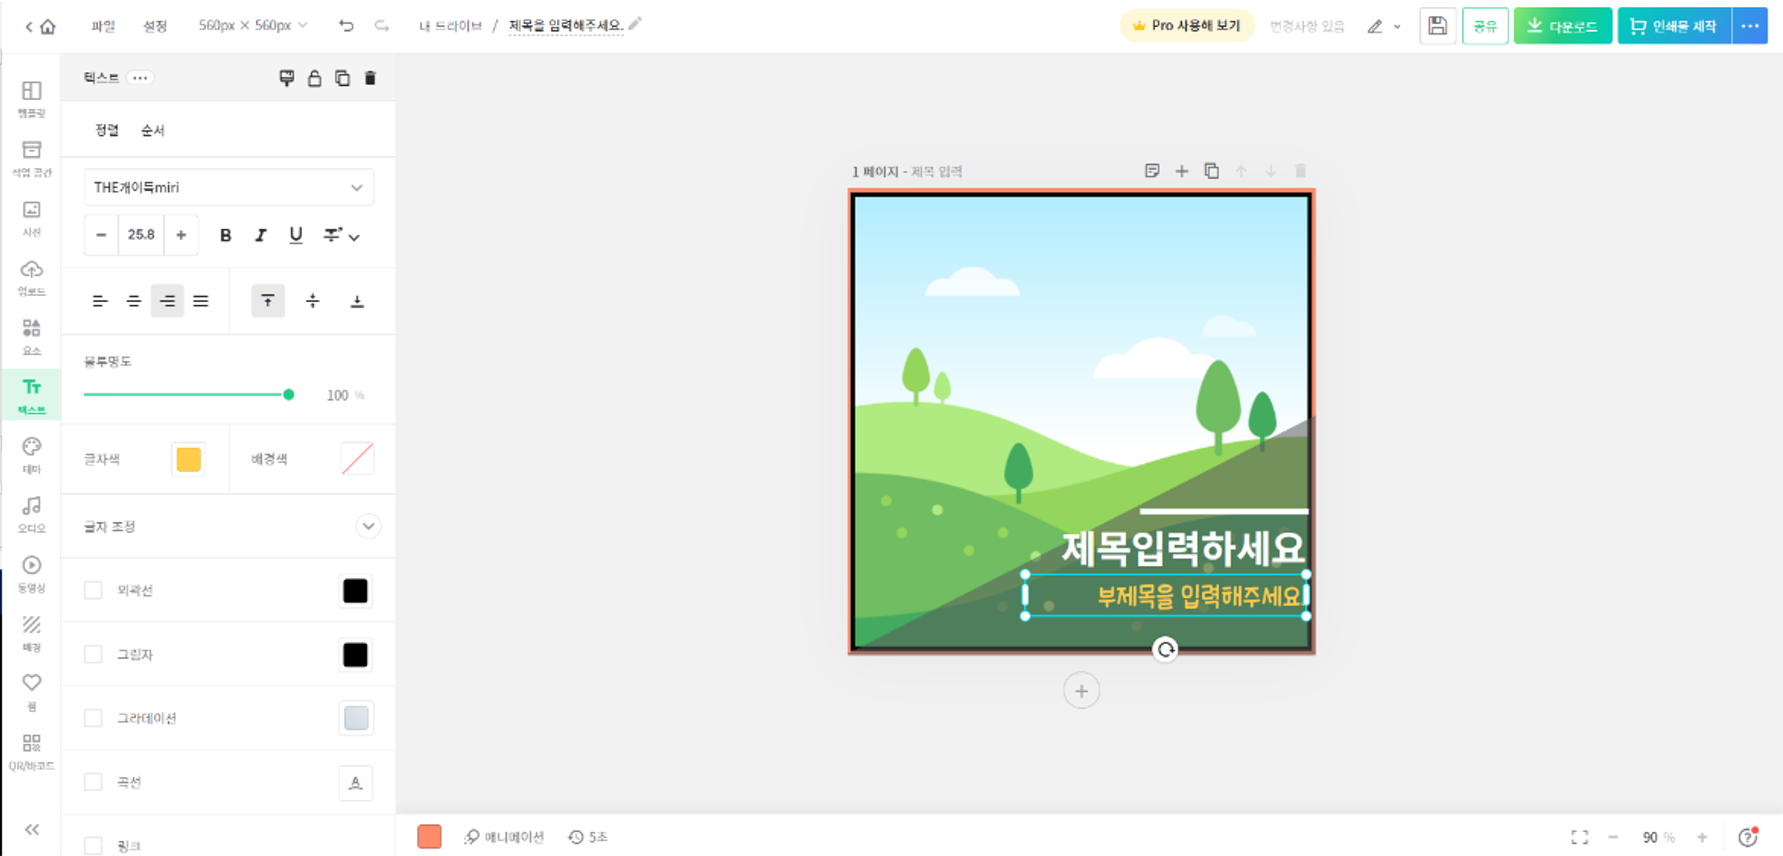Pick the 외곽선 black color swatch
Image resolution: width=1783 pixels, height=856 pixels.
point(355,591)
